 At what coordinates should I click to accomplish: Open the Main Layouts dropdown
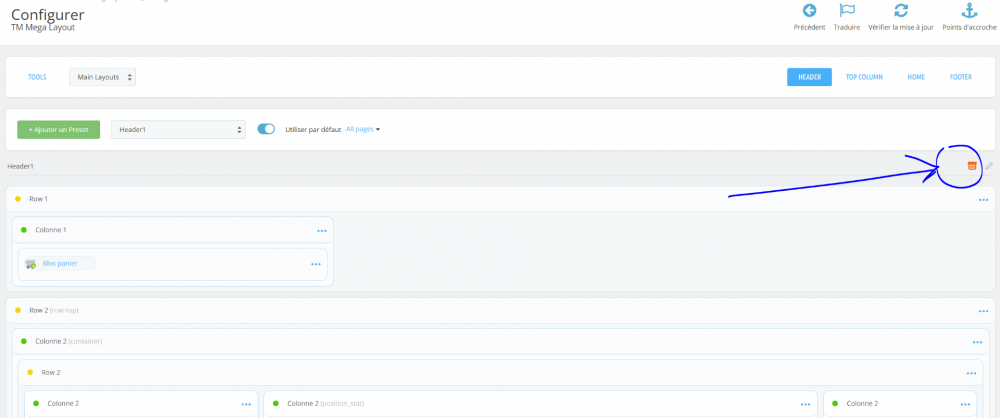(102, 77)
